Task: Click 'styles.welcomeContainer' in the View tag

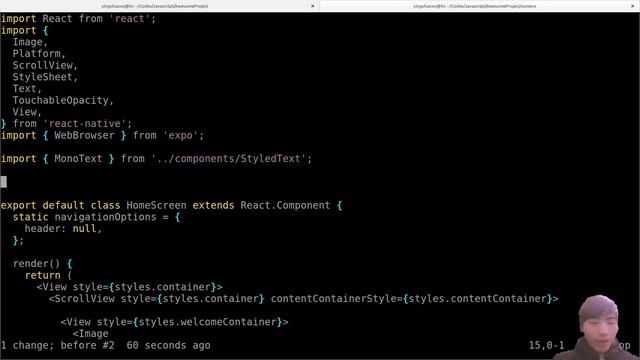Action: [207, 322]
